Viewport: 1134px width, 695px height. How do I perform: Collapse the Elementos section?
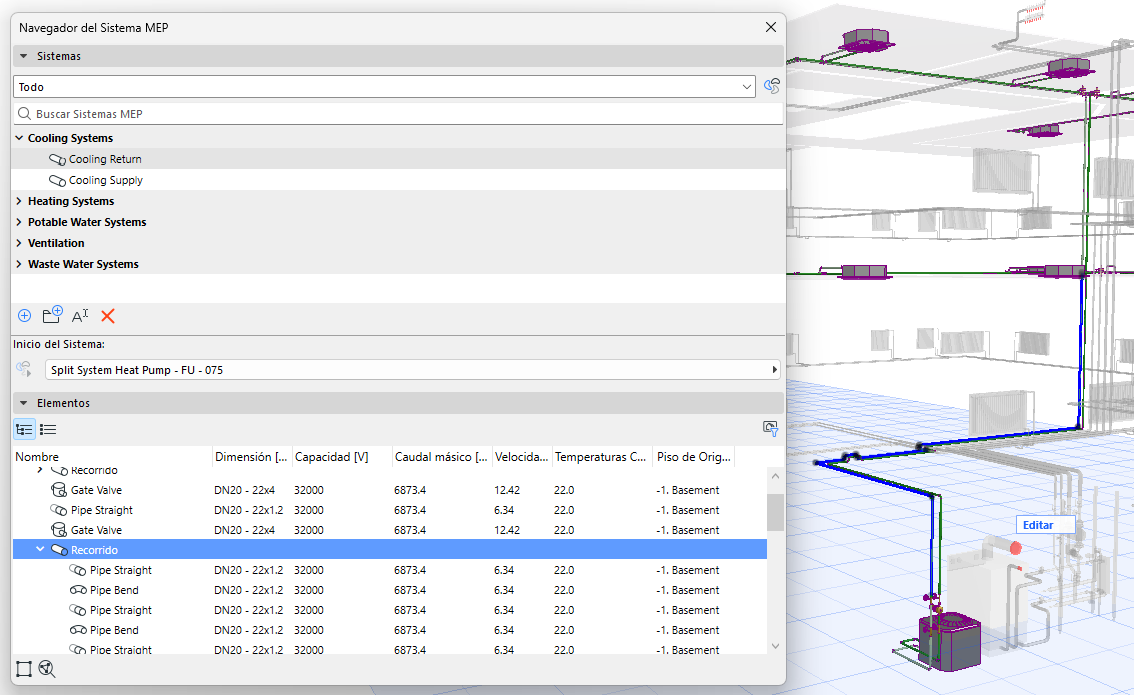(x=23, y=403)
